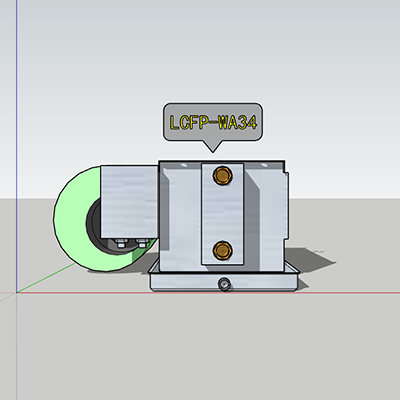Select the housing's left recessed panel

coord(182,217)
